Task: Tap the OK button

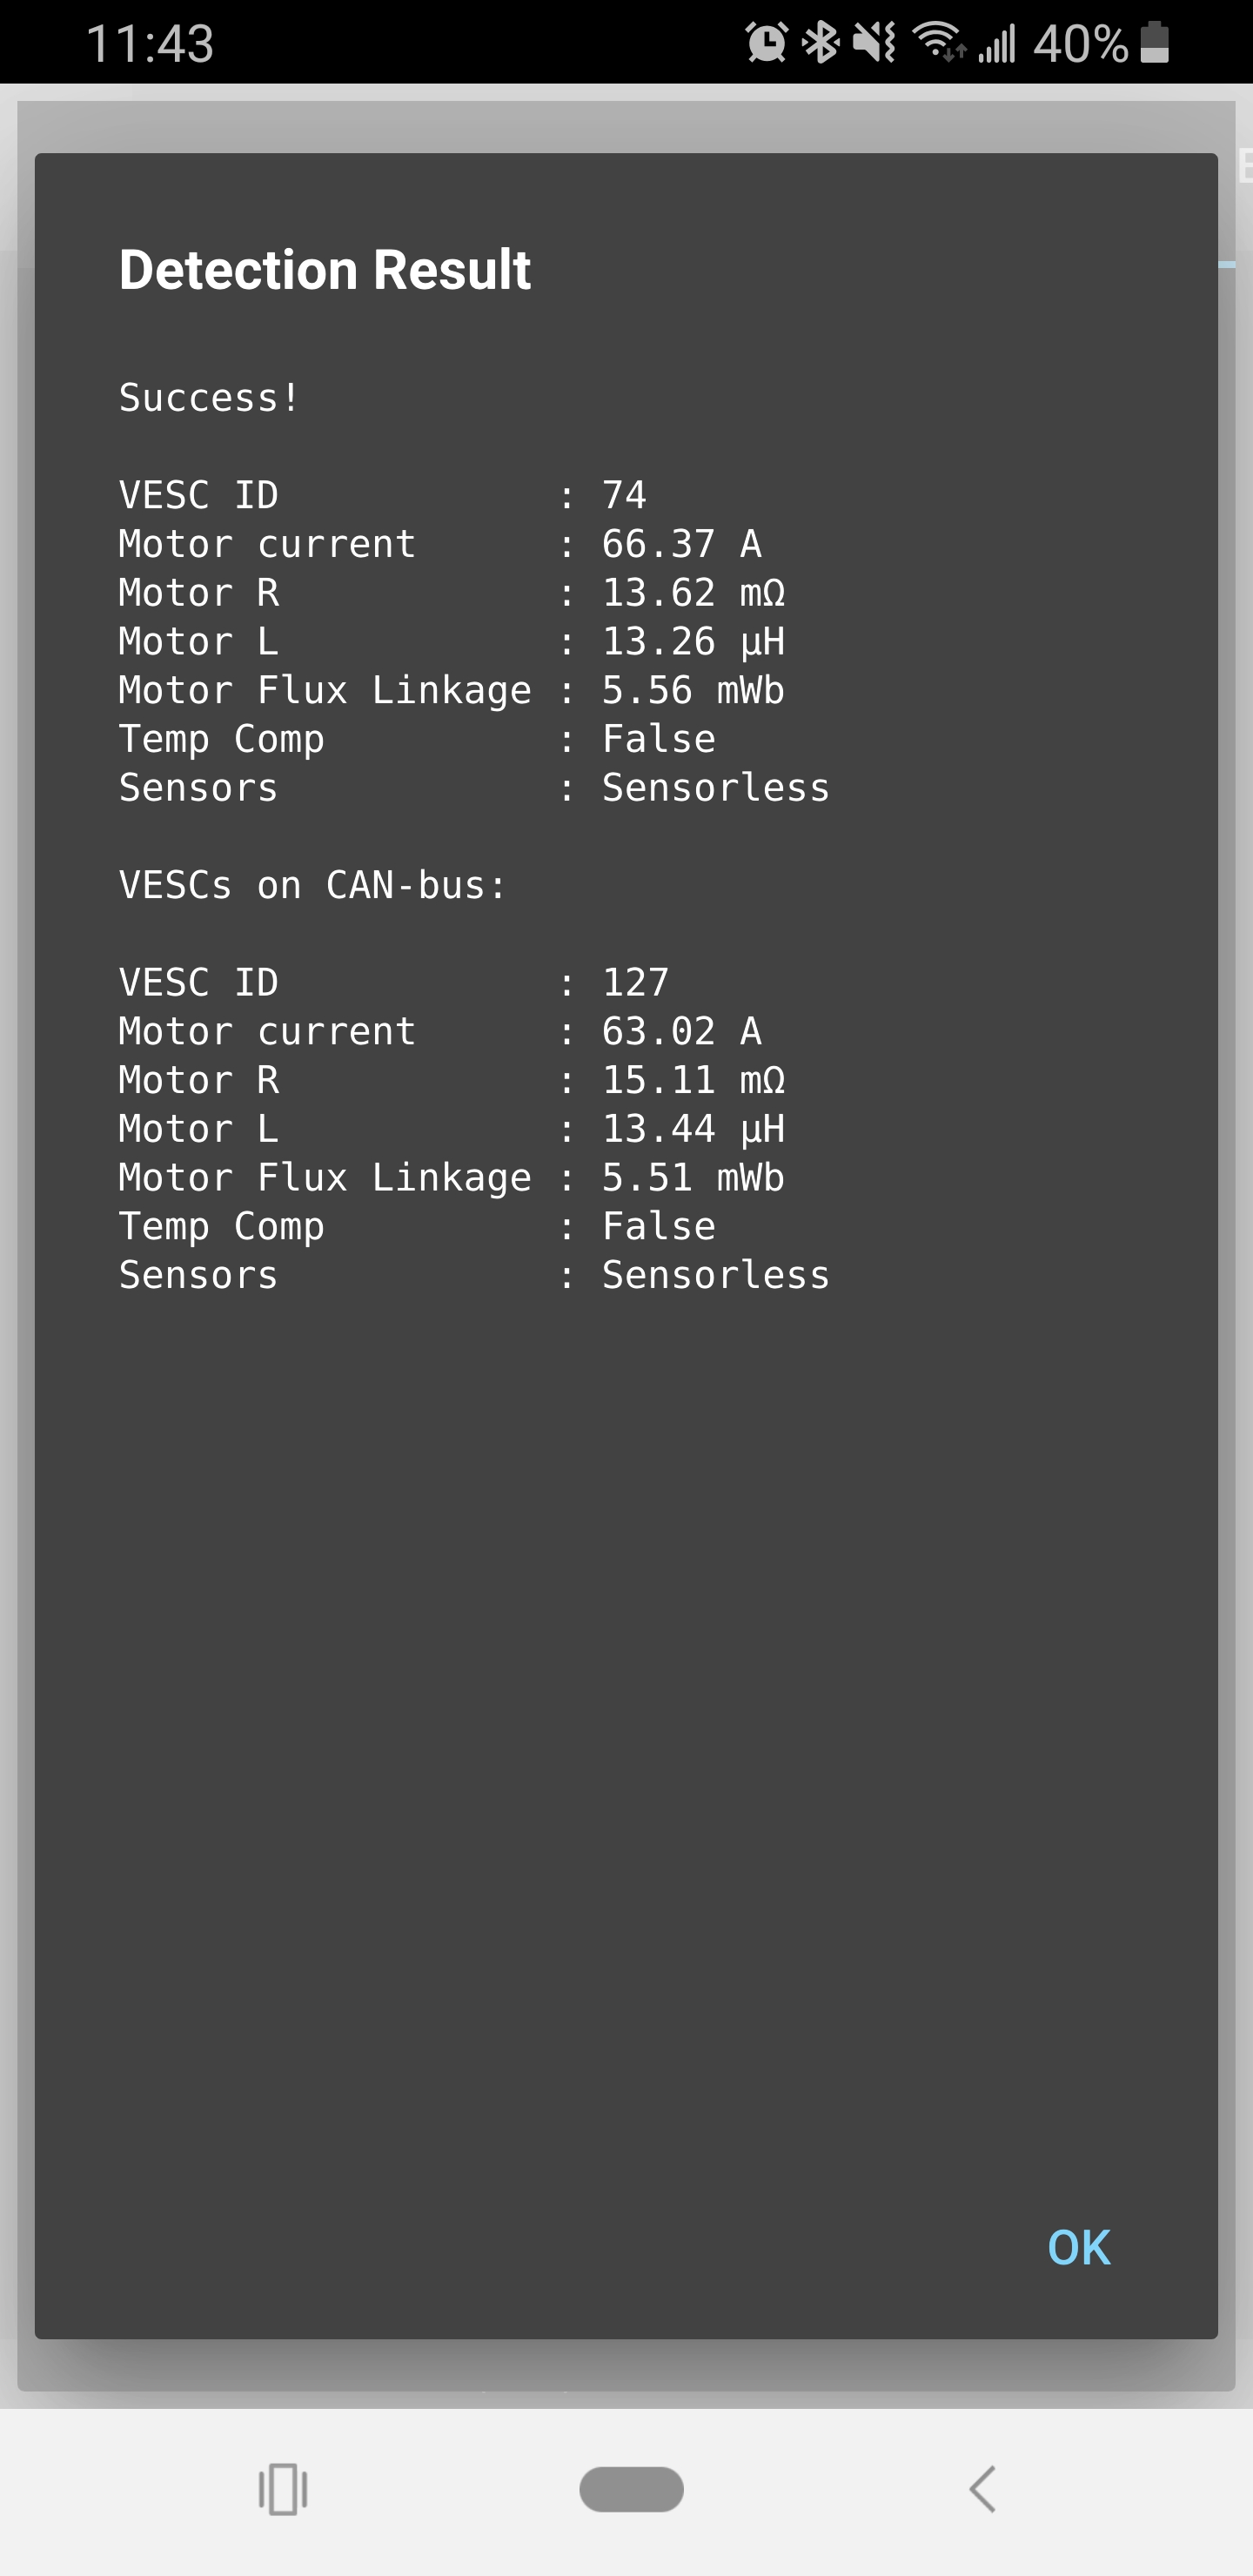Action: tap(1078, 2247)
